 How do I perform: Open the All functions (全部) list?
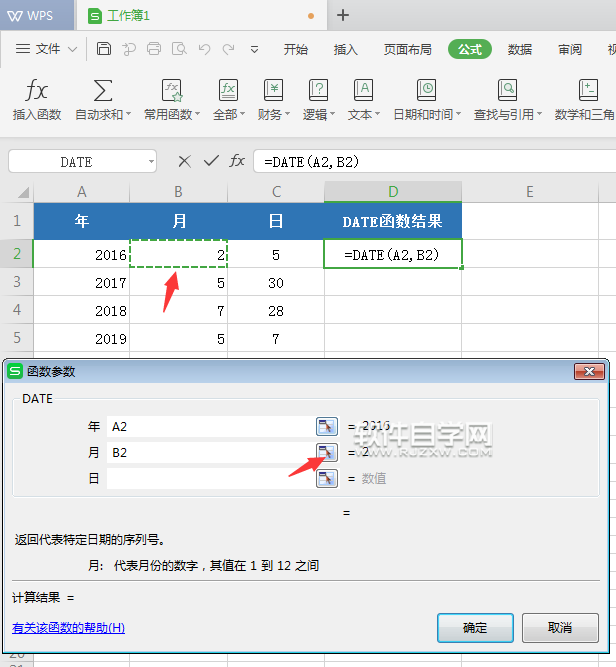pyautogui.click(x=228, y=100)
